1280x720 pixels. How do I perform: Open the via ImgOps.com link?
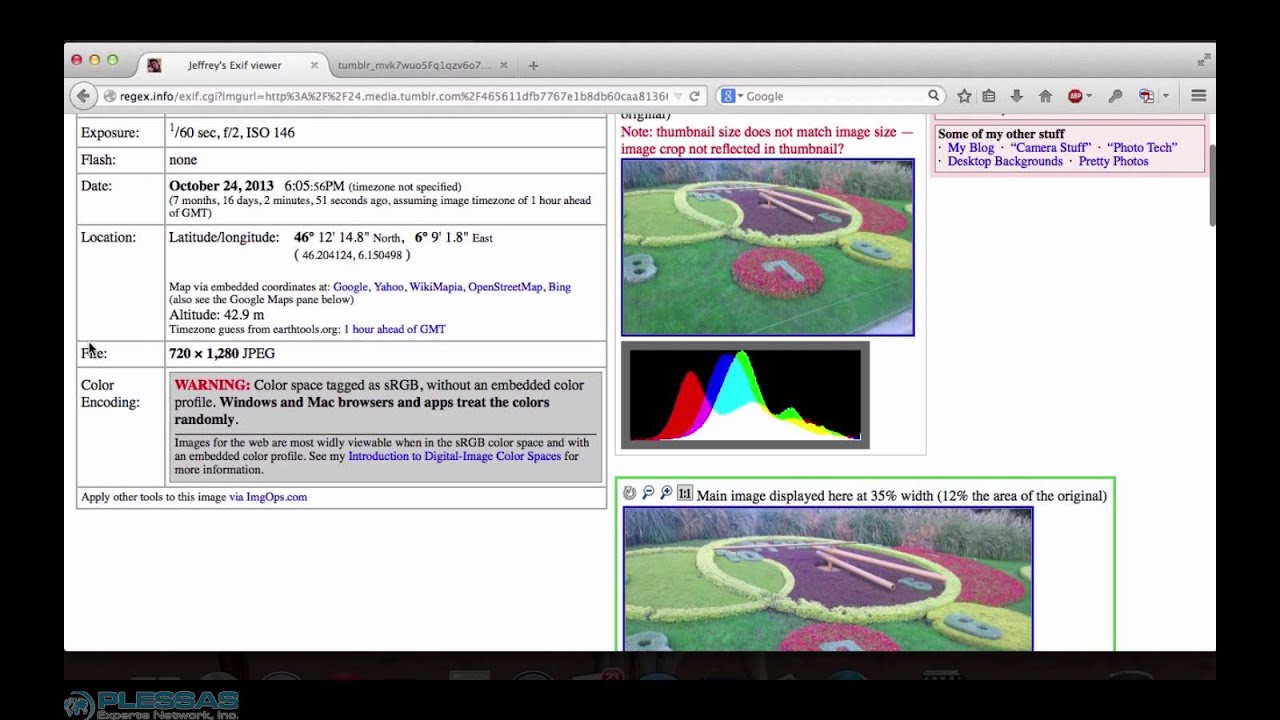[268, 497]
